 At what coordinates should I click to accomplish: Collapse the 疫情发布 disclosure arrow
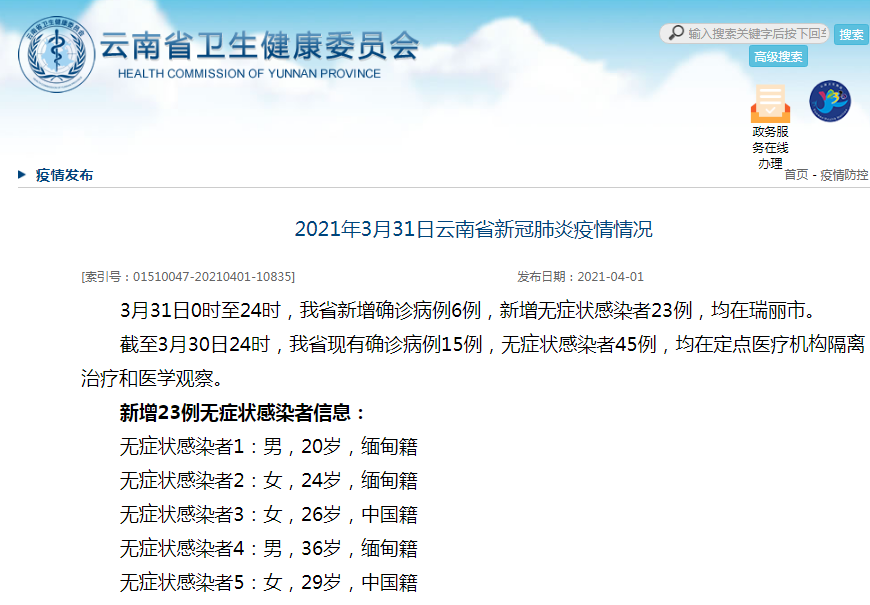pos(21,174)
